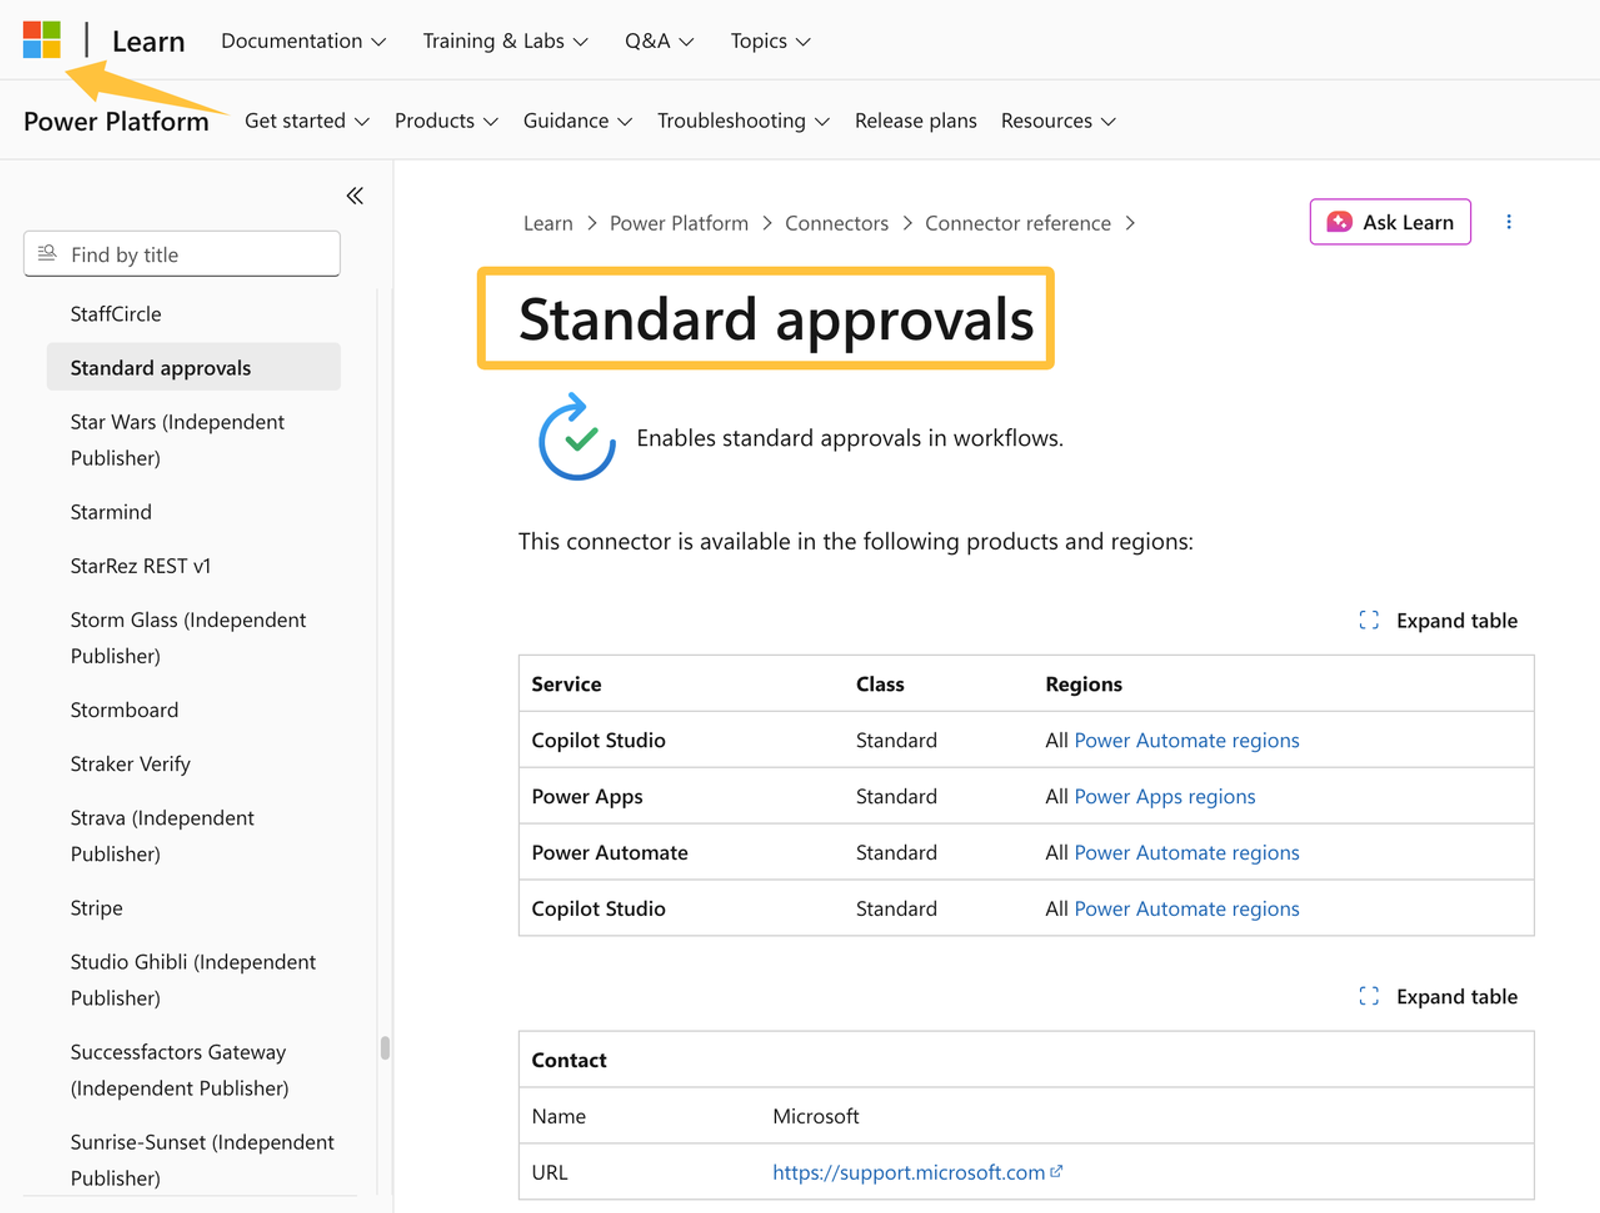The height and width of the screenshot is (1213, 1600).
Task: Click 'Enables standard approvals in workflows' text
Action: [x=850, y=438]
